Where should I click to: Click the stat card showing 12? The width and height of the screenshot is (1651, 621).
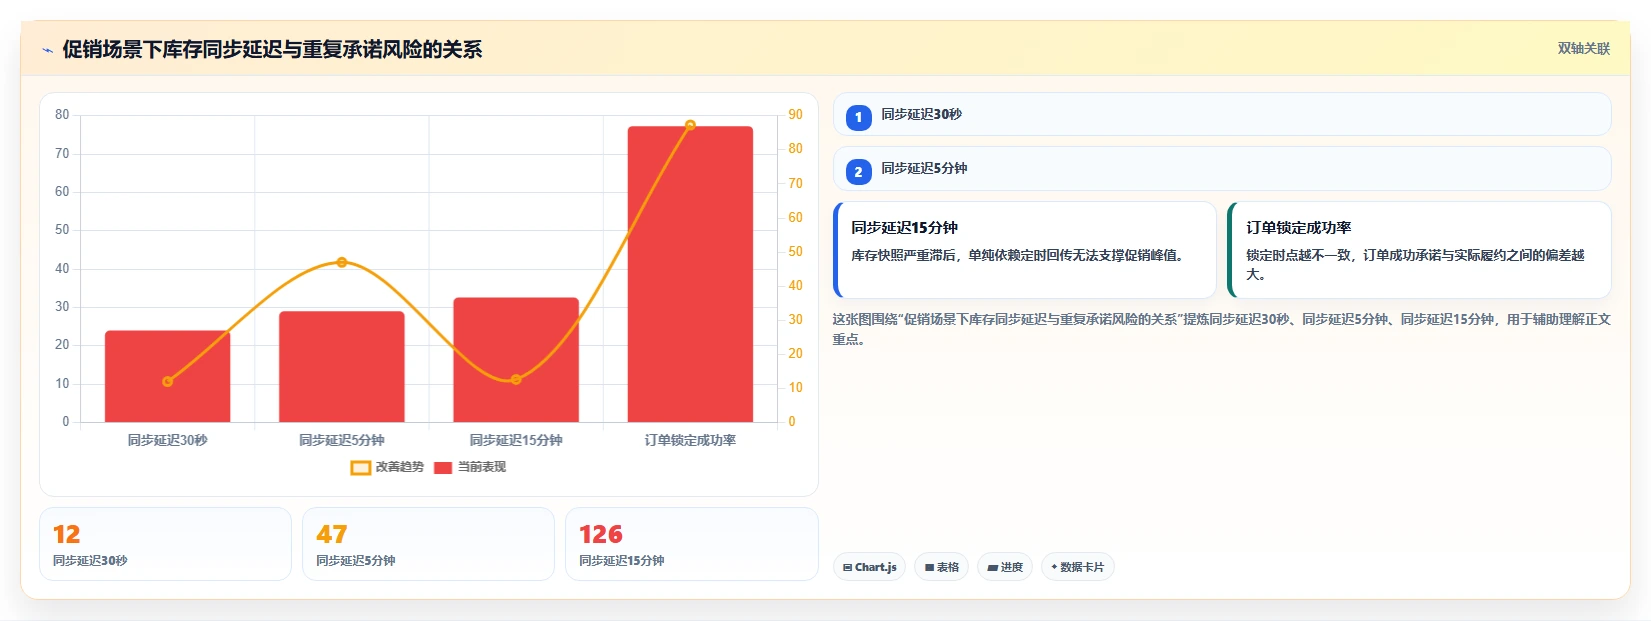[165, 544]
